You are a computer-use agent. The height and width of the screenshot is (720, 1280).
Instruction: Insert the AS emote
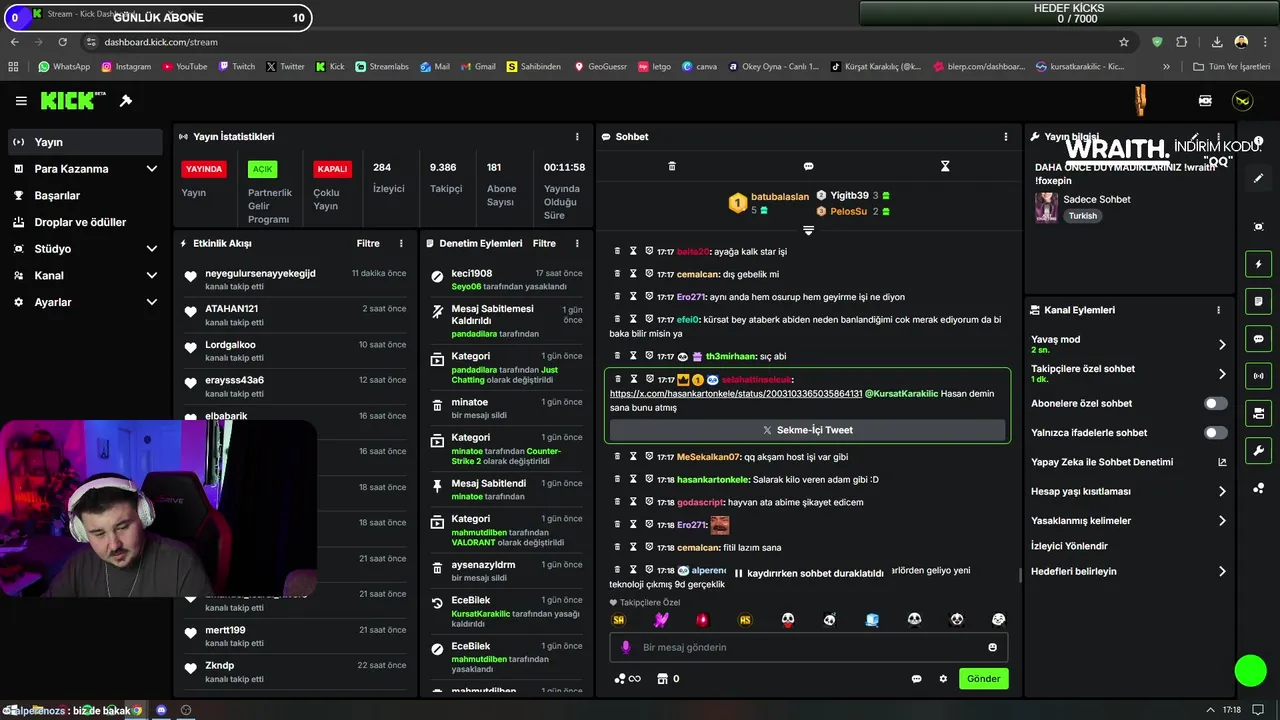745,620
